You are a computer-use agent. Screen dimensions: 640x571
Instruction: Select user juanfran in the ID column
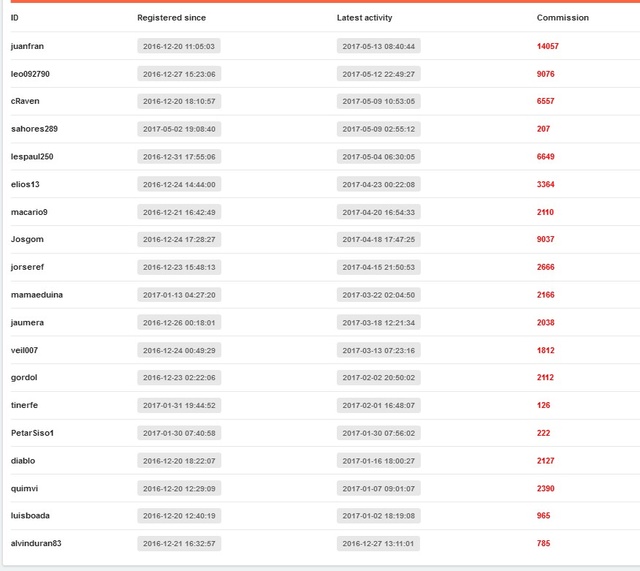tap(27, 46)
